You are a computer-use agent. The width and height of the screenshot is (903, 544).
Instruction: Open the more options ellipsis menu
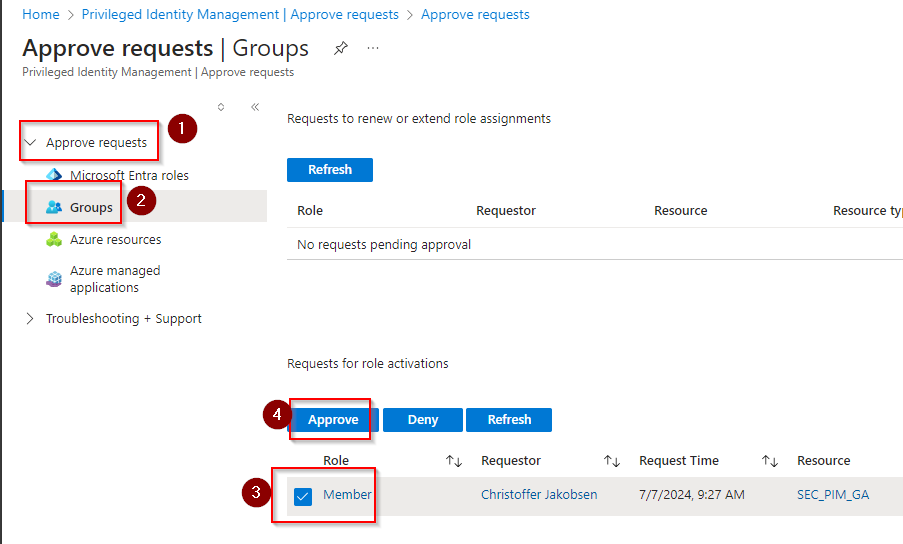click(373, 48)
